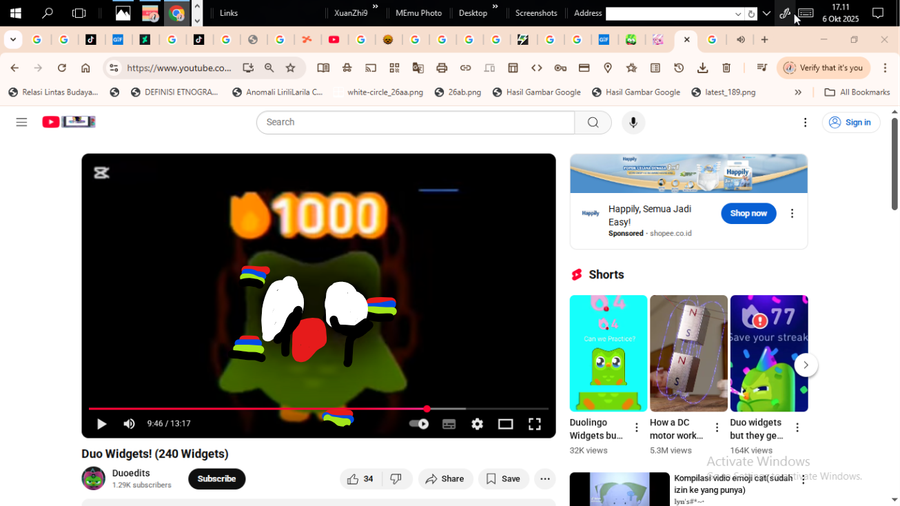Switch to the red YouTube tab
Screen dimensions: 900x506
pyautogui.click(x=334, y=40)
